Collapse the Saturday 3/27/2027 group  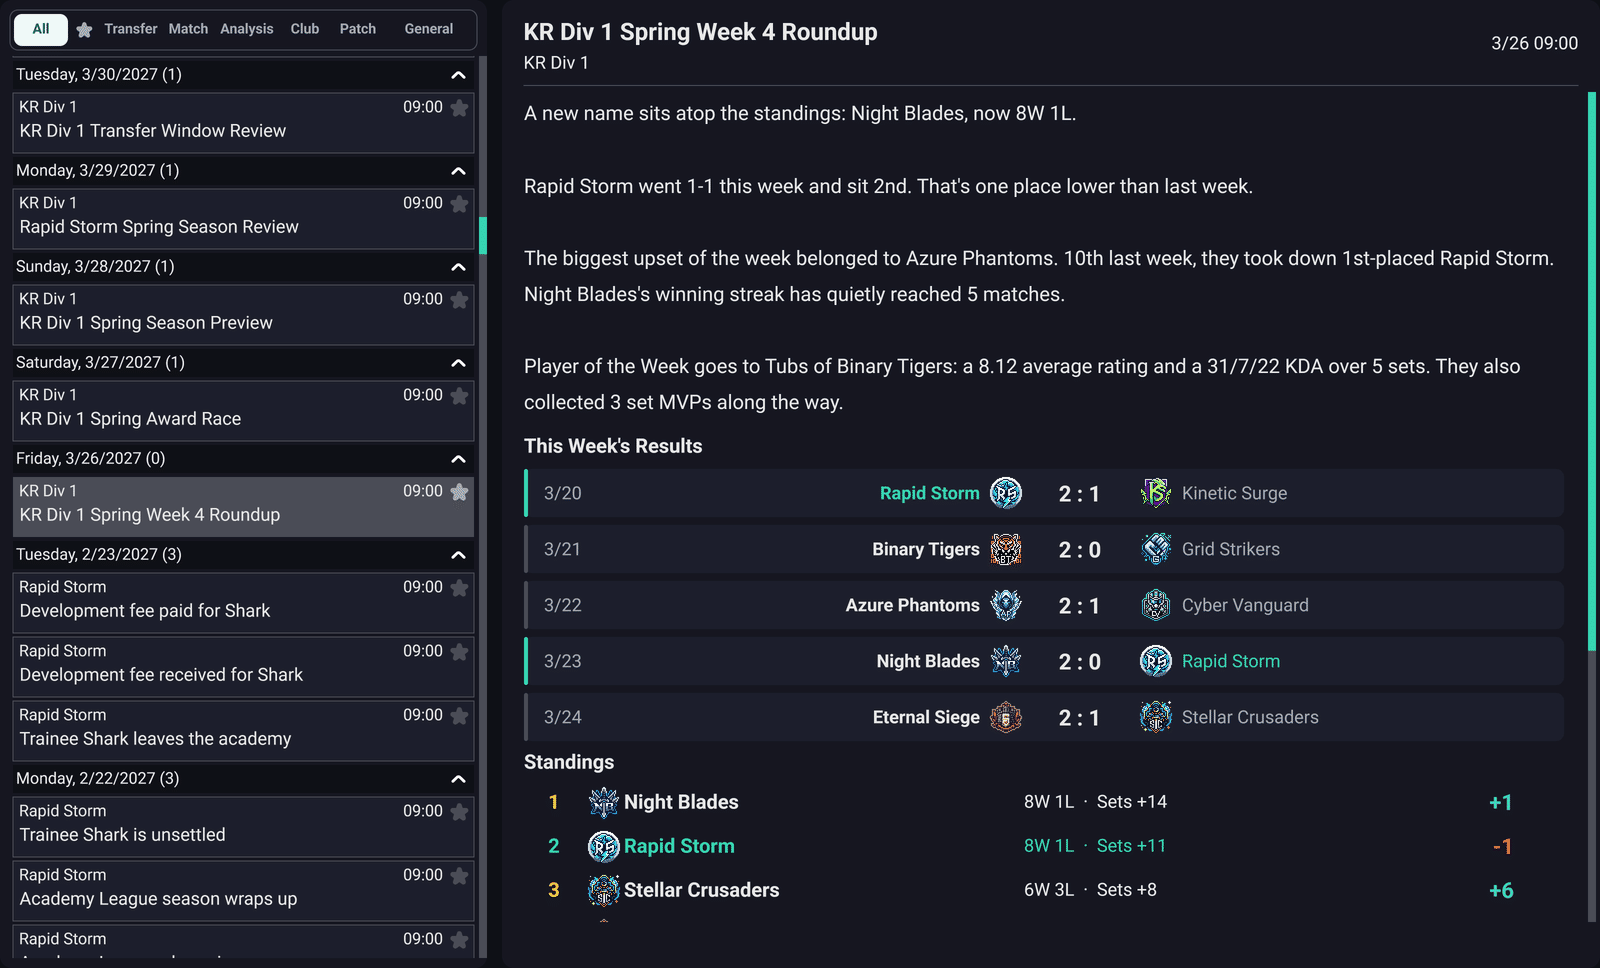(x=458, y=363)
